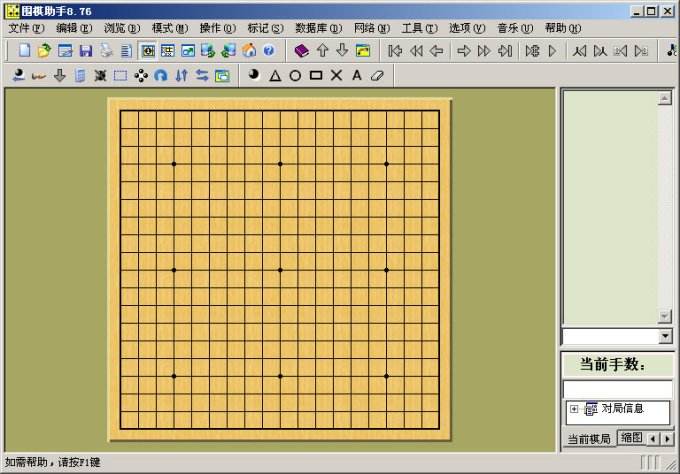This screenshot has height=474, width=680.
Task: Click the 当前棋局 tab
Action: [588, 439]
